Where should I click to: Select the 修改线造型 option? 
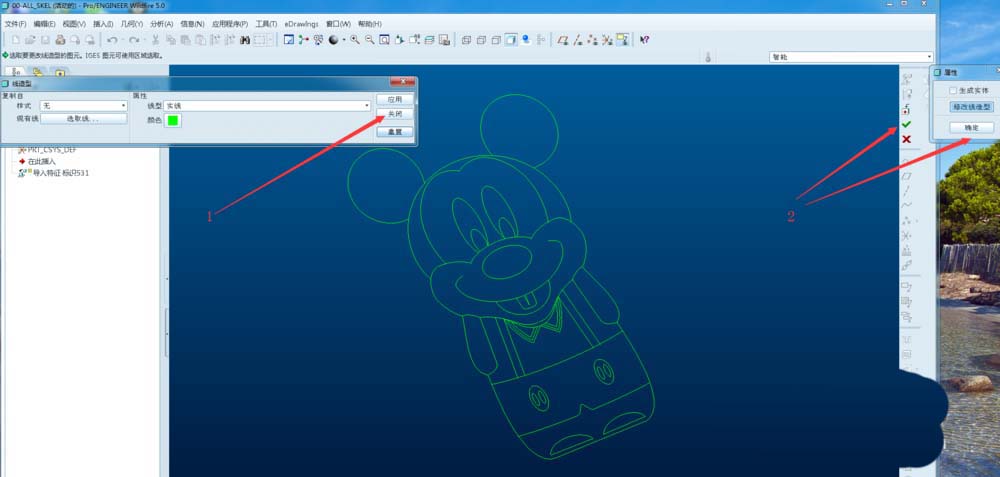click(971, 107)
